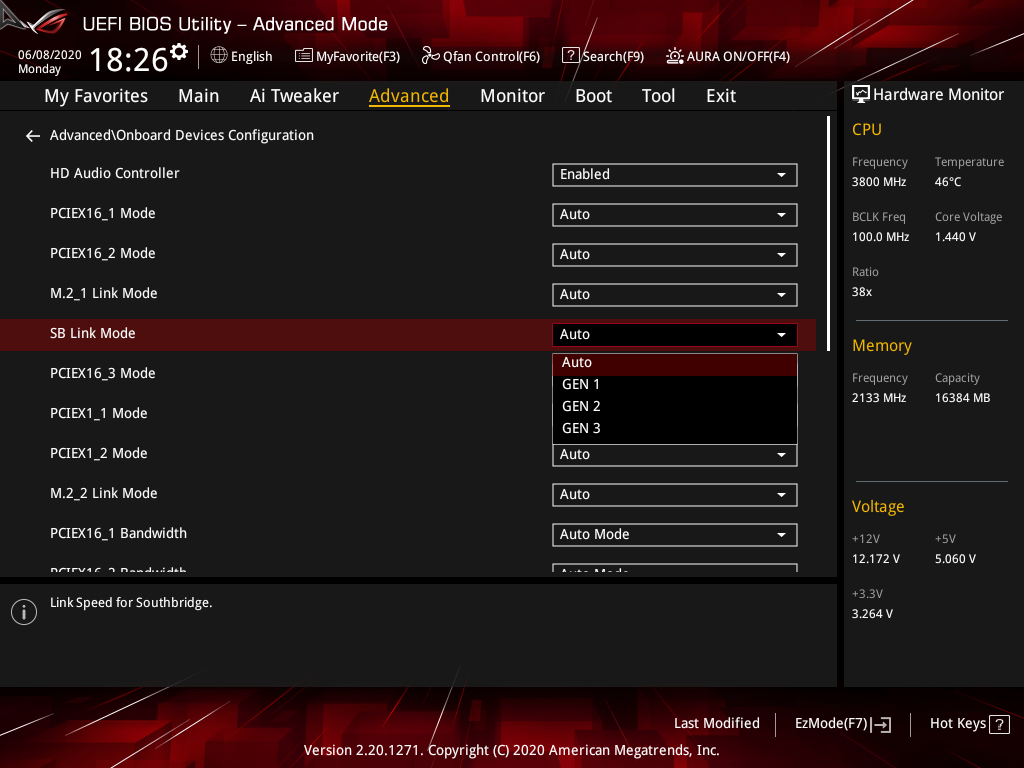Click the Hot Keys question mark box
Image resolution: width=1024 pixels, height=768 pixels.
coord(1000,724)
